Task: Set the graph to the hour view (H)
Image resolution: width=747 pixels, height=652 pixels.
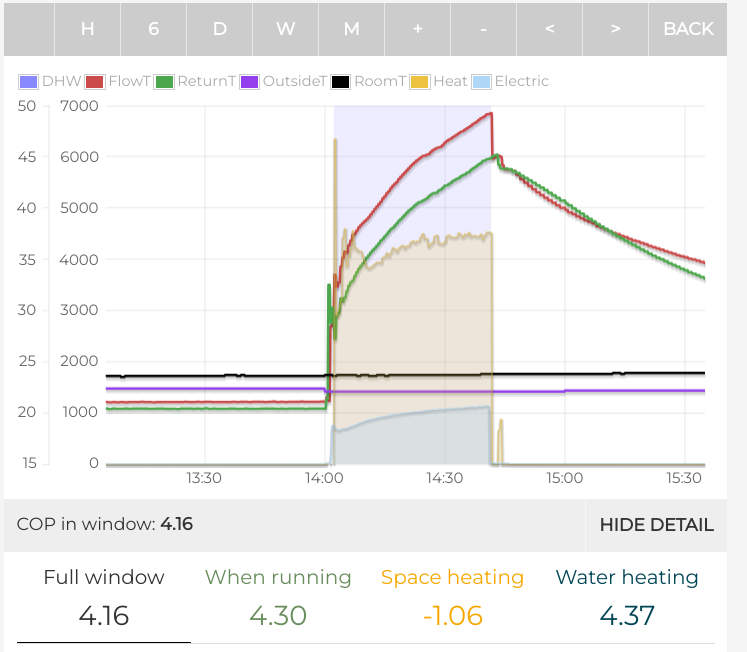Action: 87,28
